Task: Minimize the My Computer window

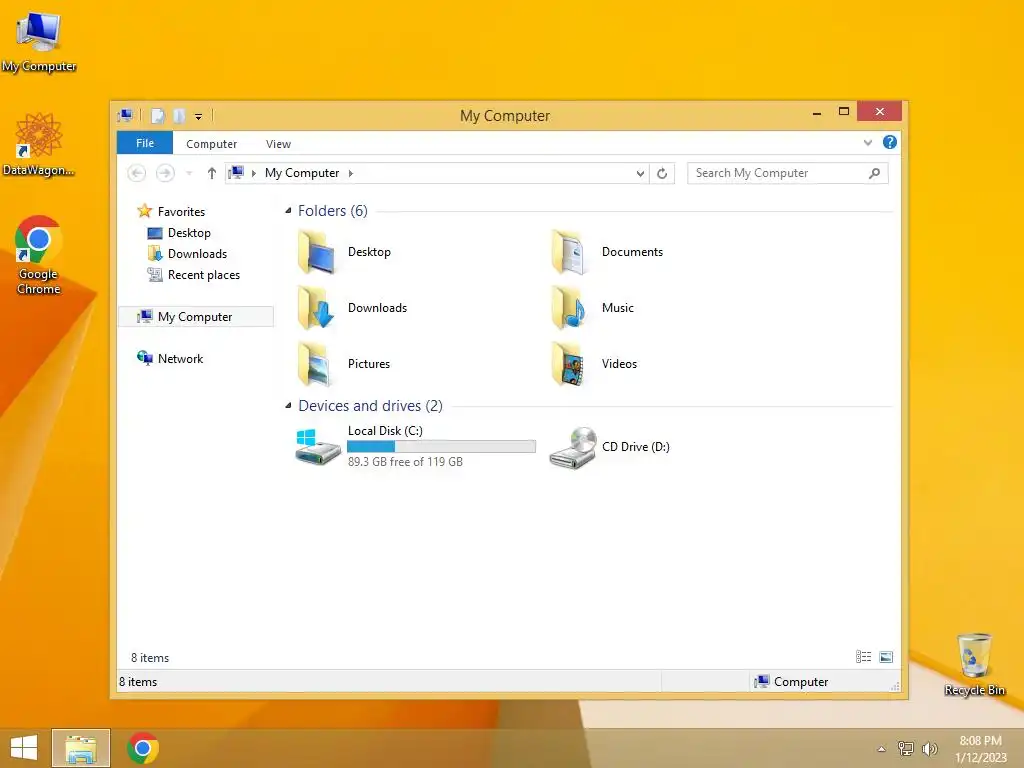Action: pos(817,113)
